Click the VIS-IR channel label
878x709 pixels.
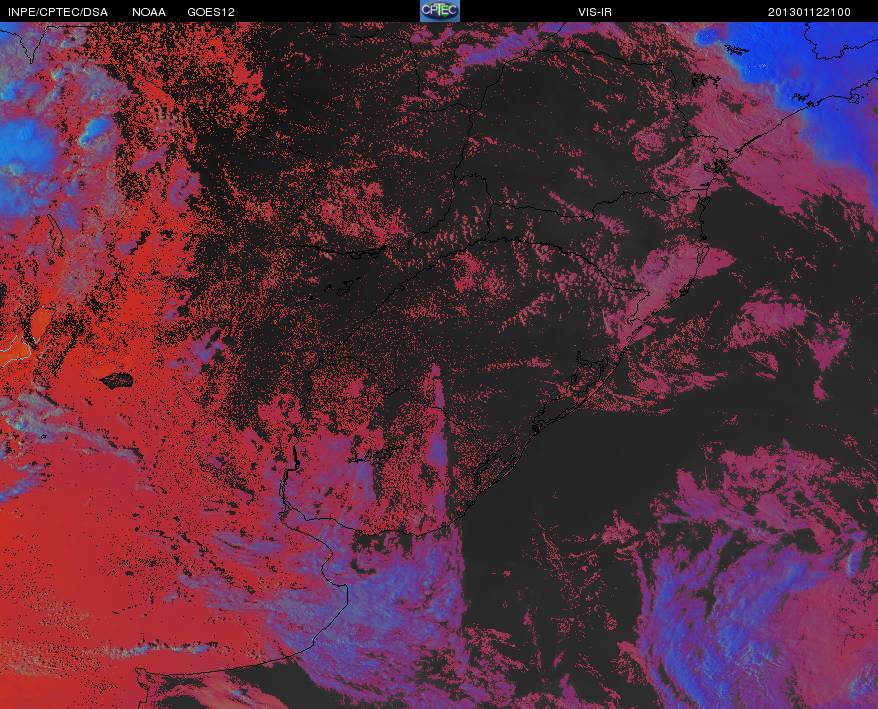point(595,12)
